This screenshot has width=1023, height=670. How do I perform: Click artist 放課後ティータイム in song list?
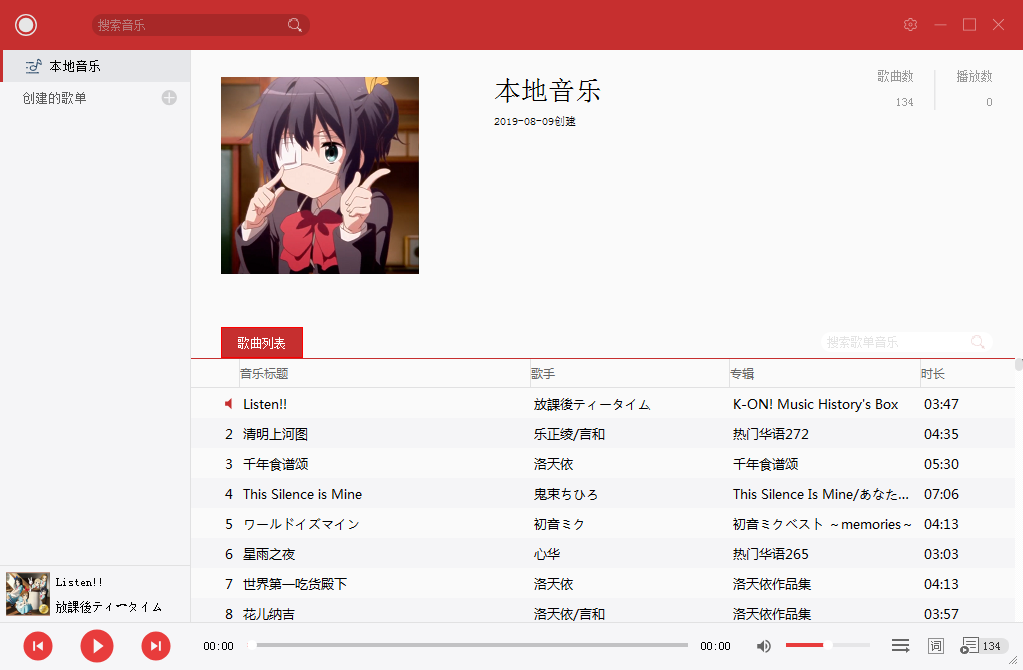(x=592, y=404)
